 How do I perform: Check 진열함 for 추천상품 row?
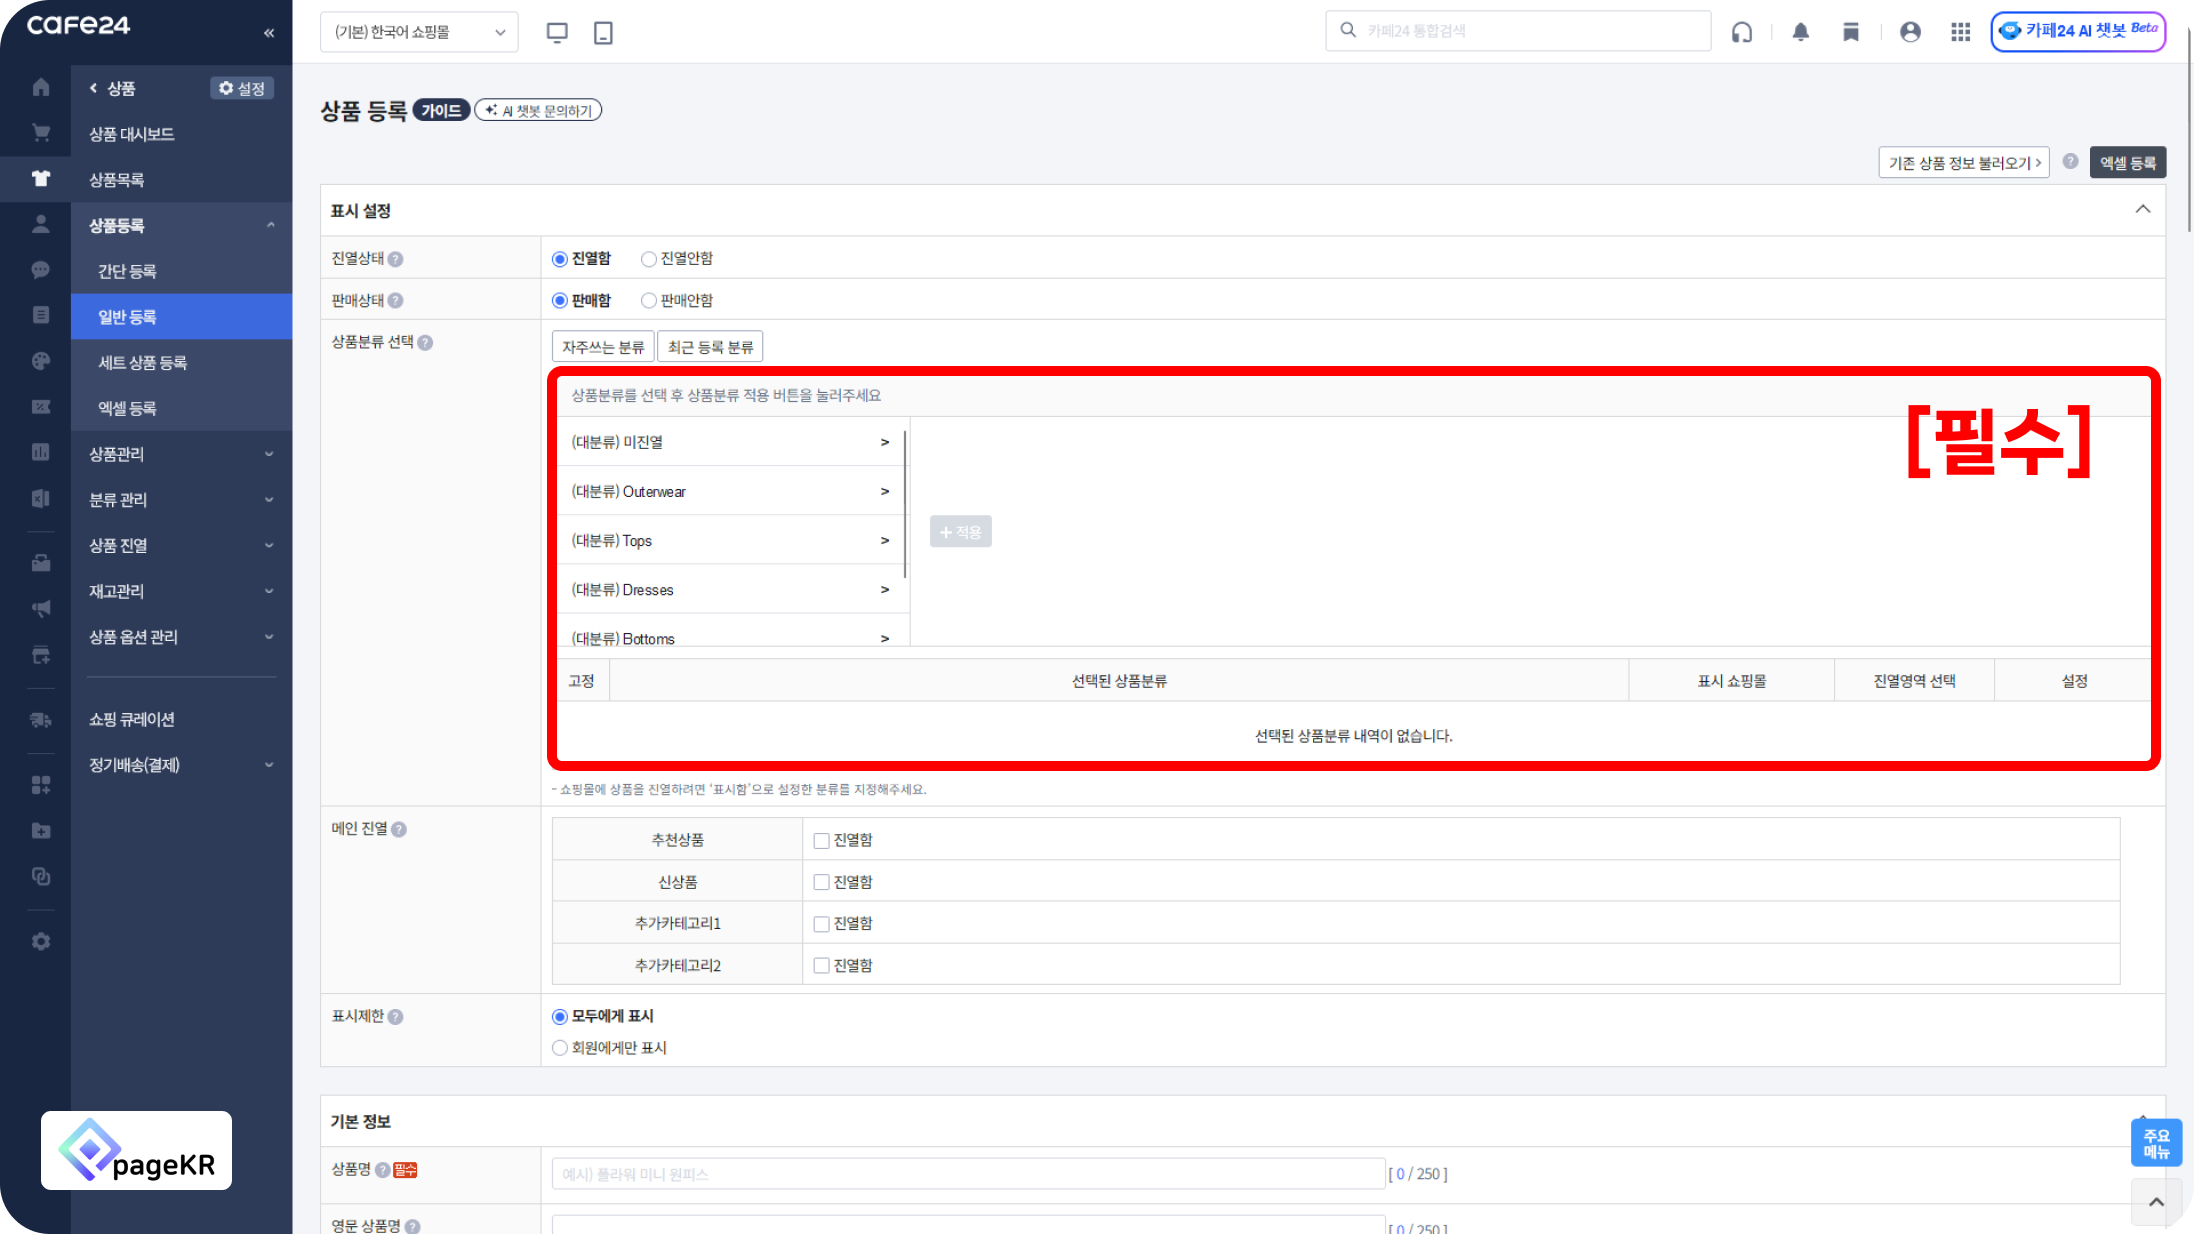821,841
